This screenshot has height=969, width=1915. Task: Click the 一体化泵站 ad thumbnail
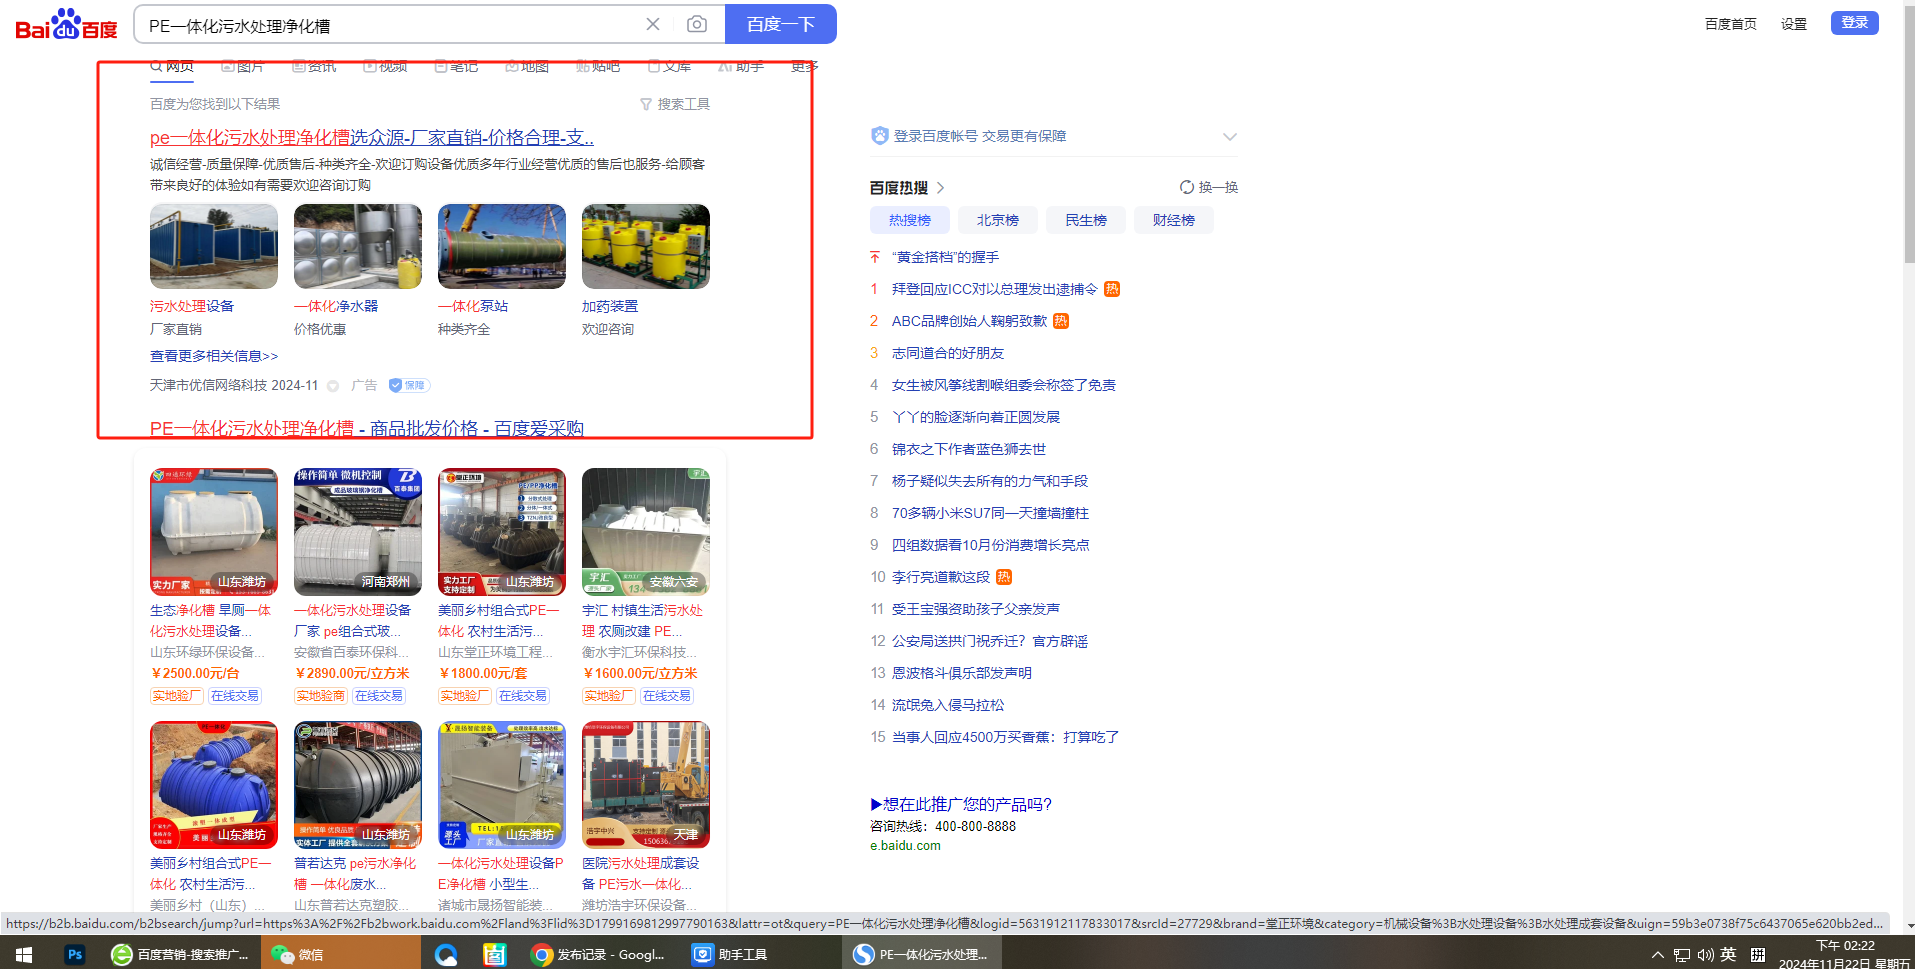(502, 247)
